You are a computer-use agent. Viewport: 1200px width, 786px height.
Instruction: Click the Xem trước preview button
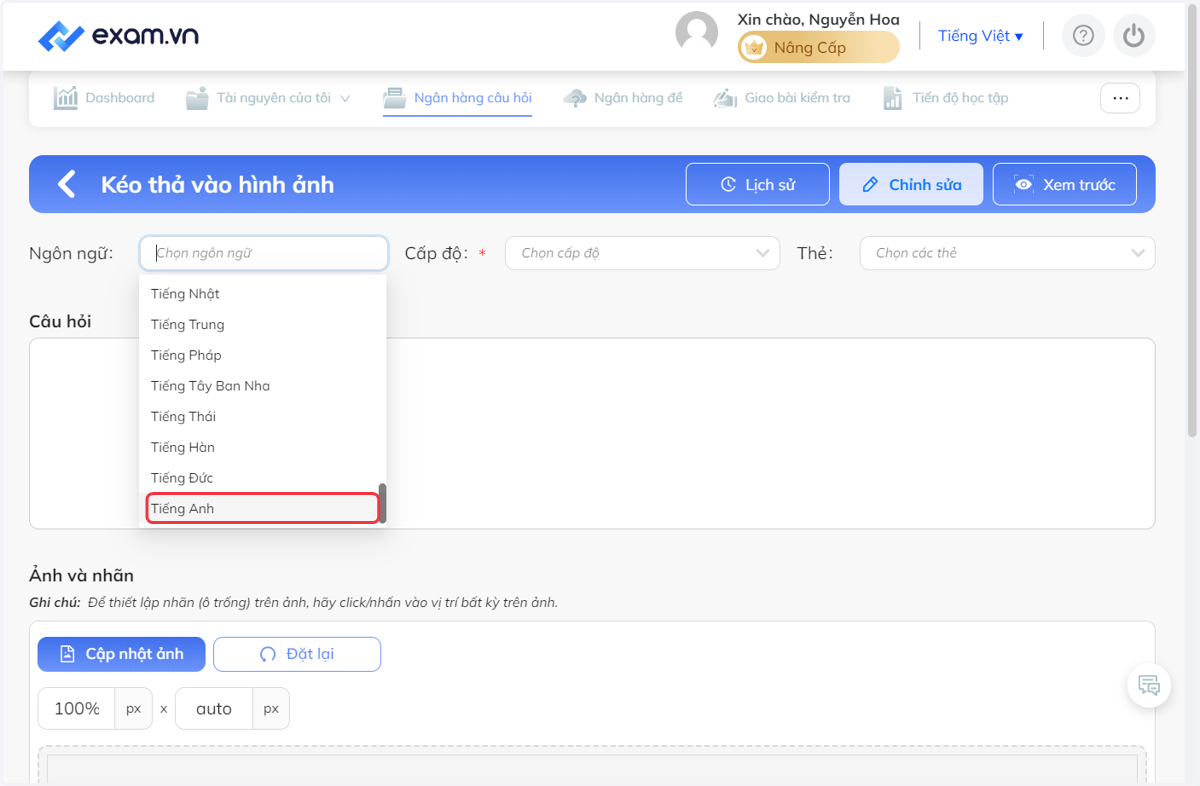[1064, 184]
